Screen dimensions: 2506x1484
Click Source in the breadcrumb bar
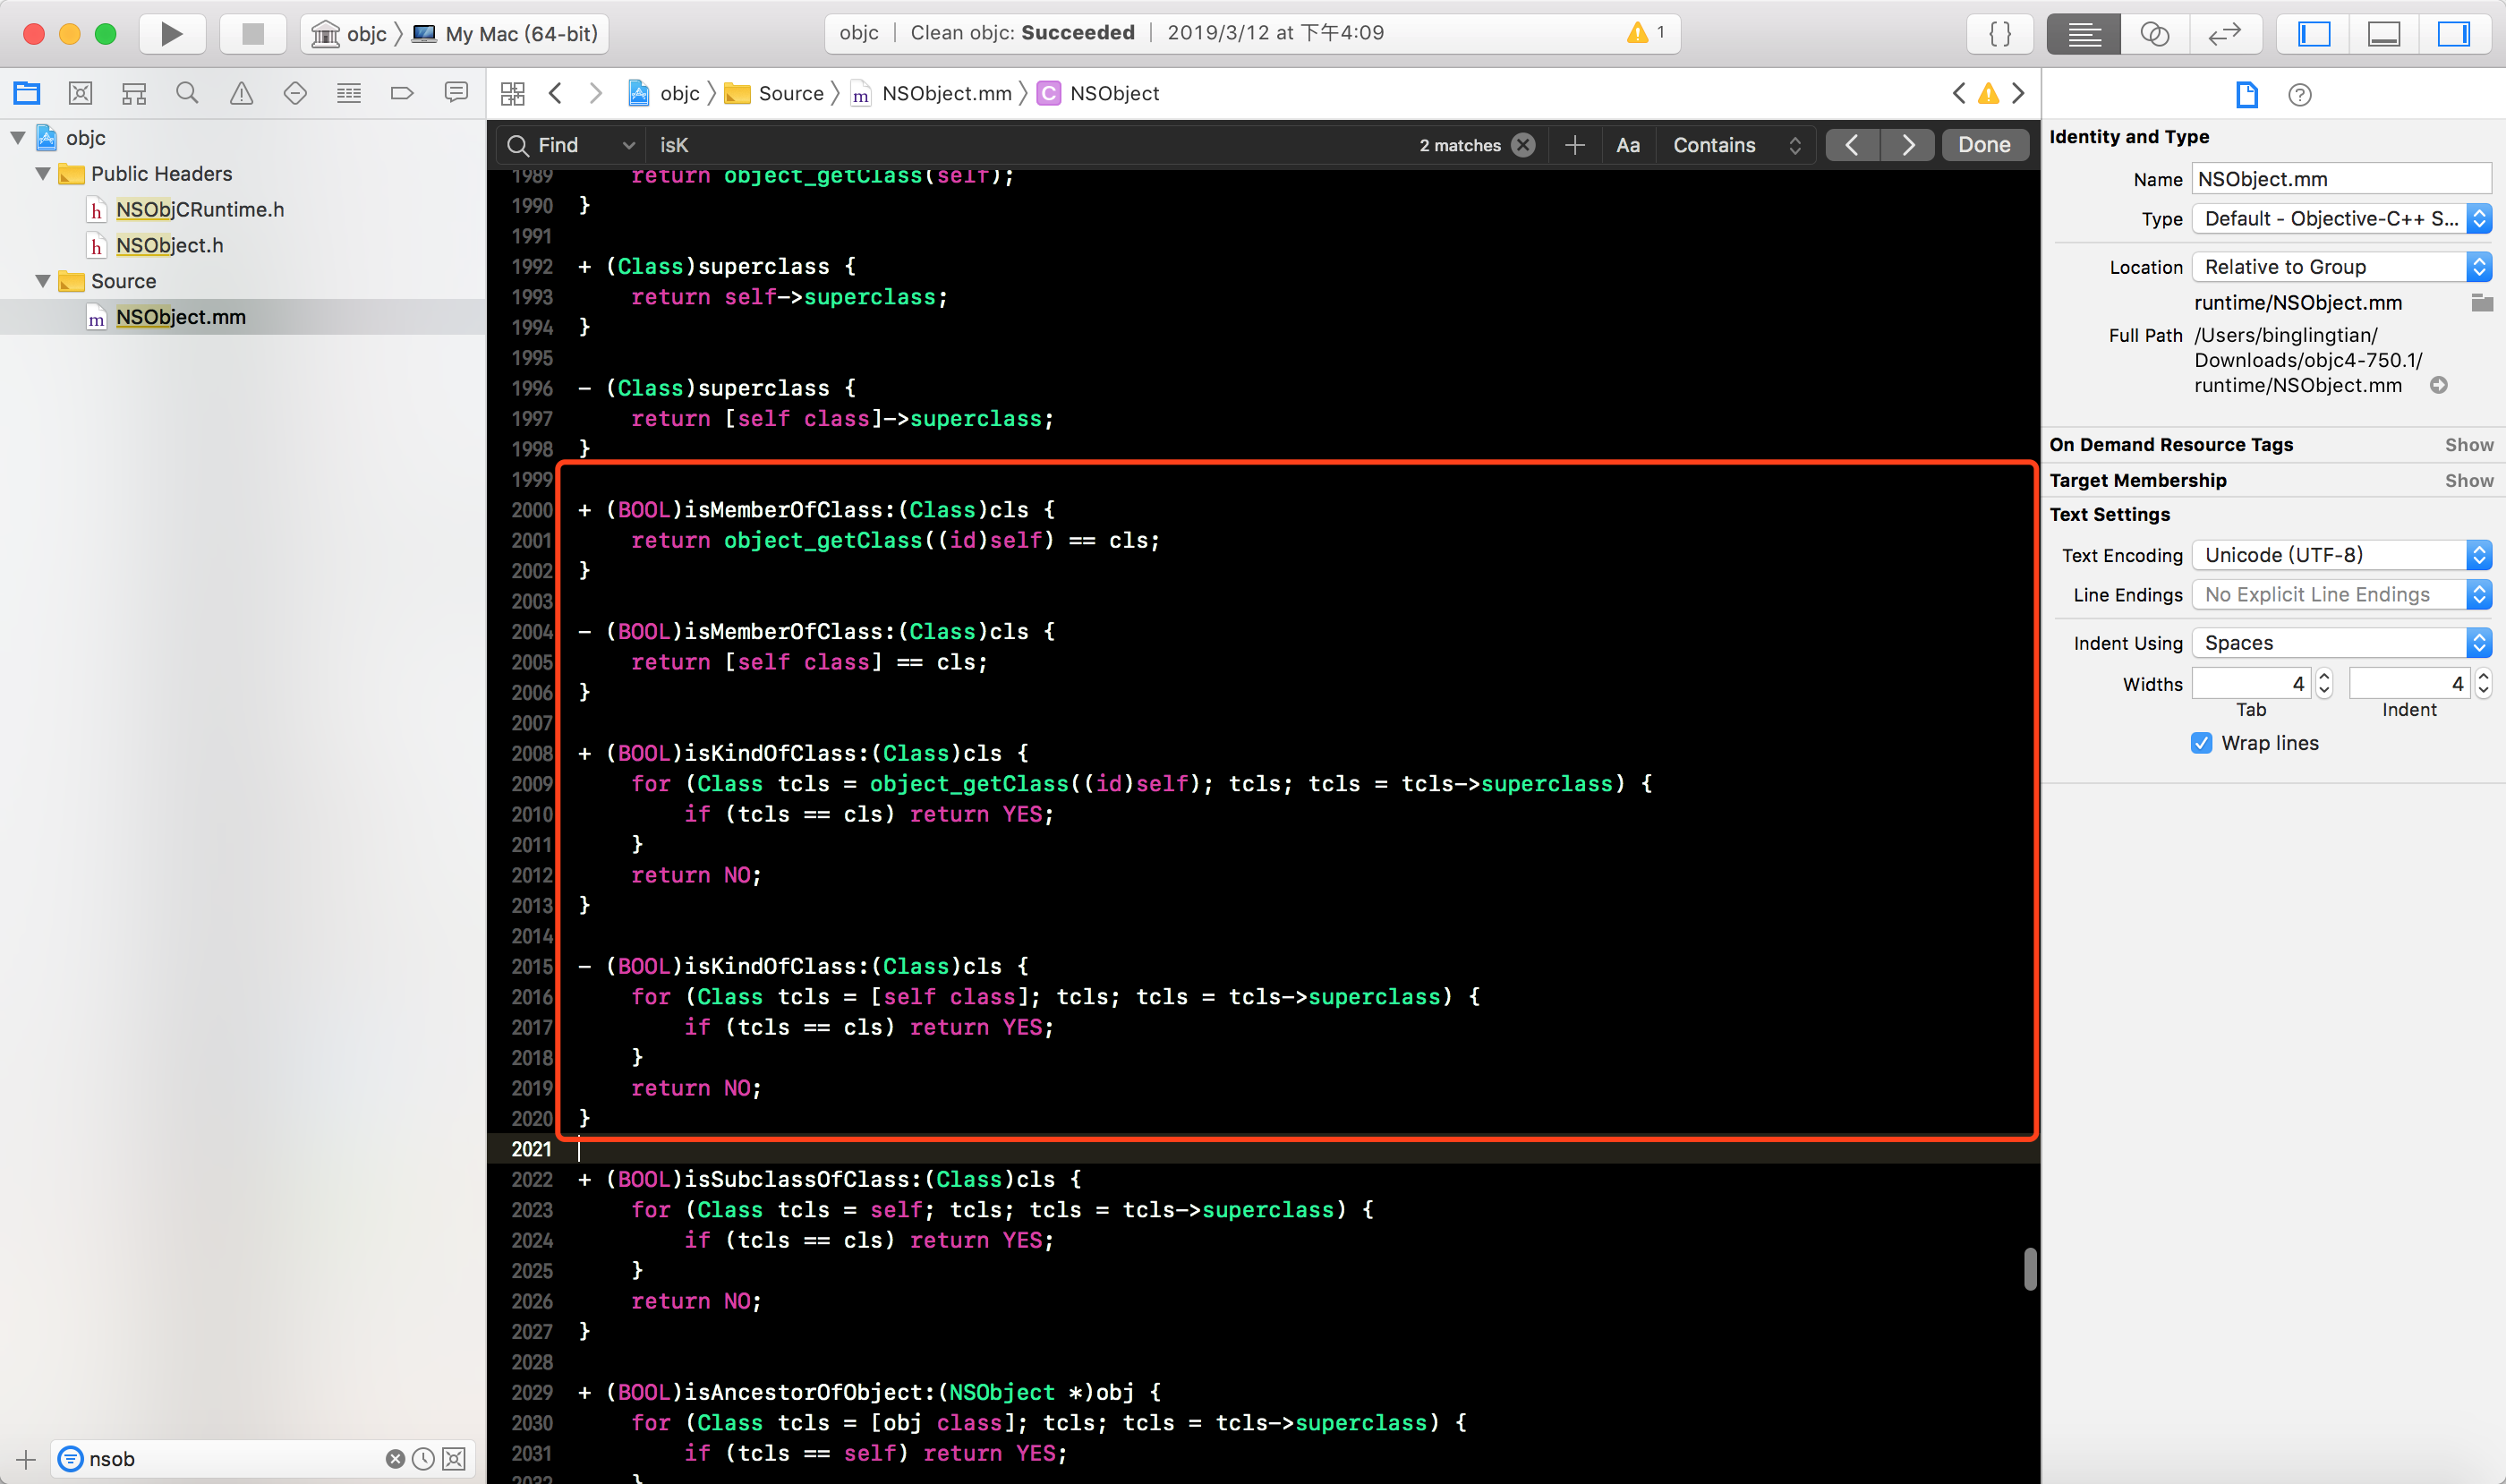click(x=790, y=94)
